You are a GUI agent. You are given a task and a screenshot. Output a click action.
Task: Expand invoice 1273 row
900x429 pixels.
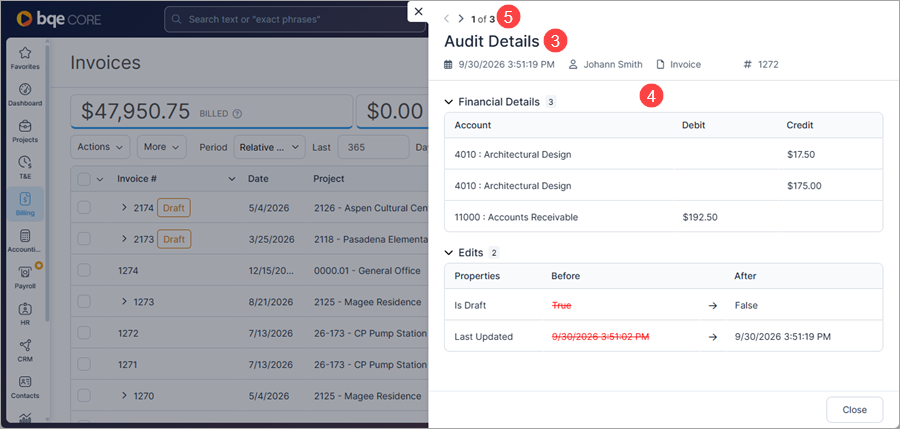pos(124,302)
